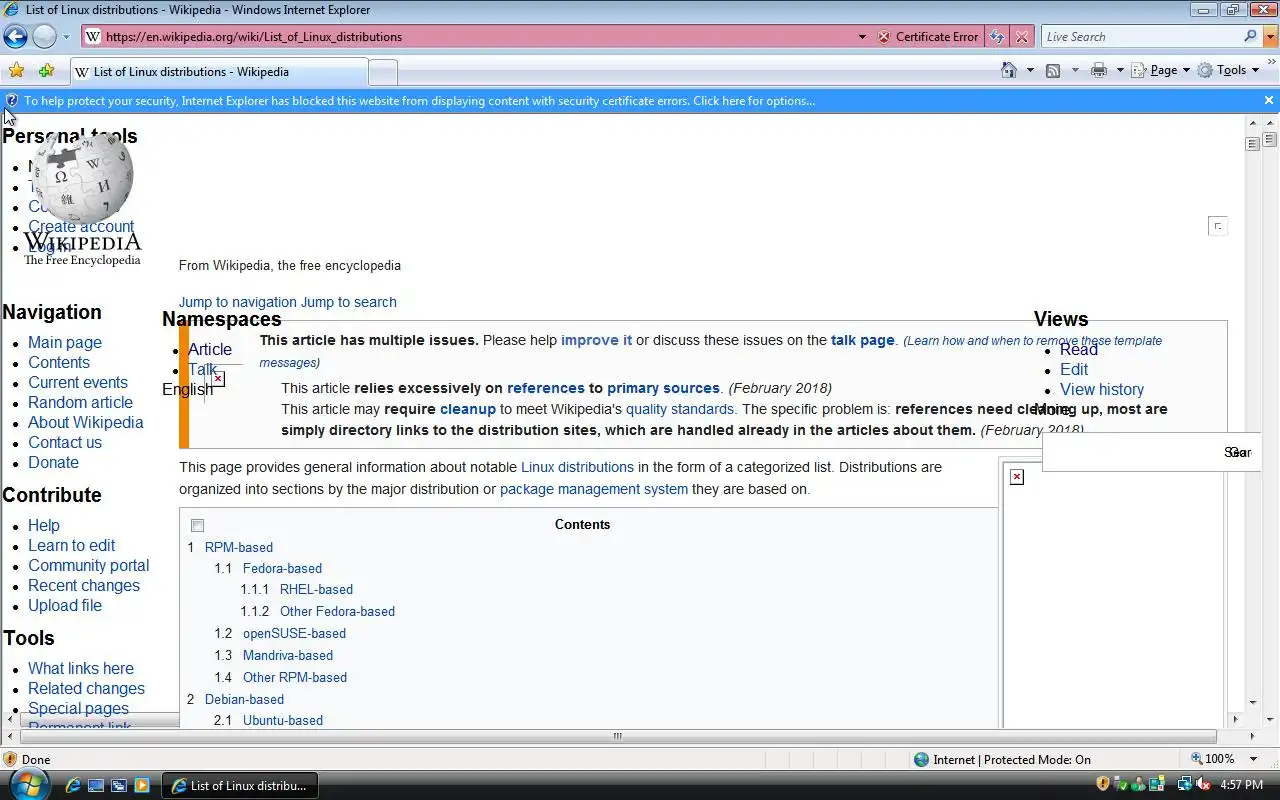Click the browser Forward arrow button
Image resolution: width=1280 pixels, height=800 pixels.
[44, 37]
